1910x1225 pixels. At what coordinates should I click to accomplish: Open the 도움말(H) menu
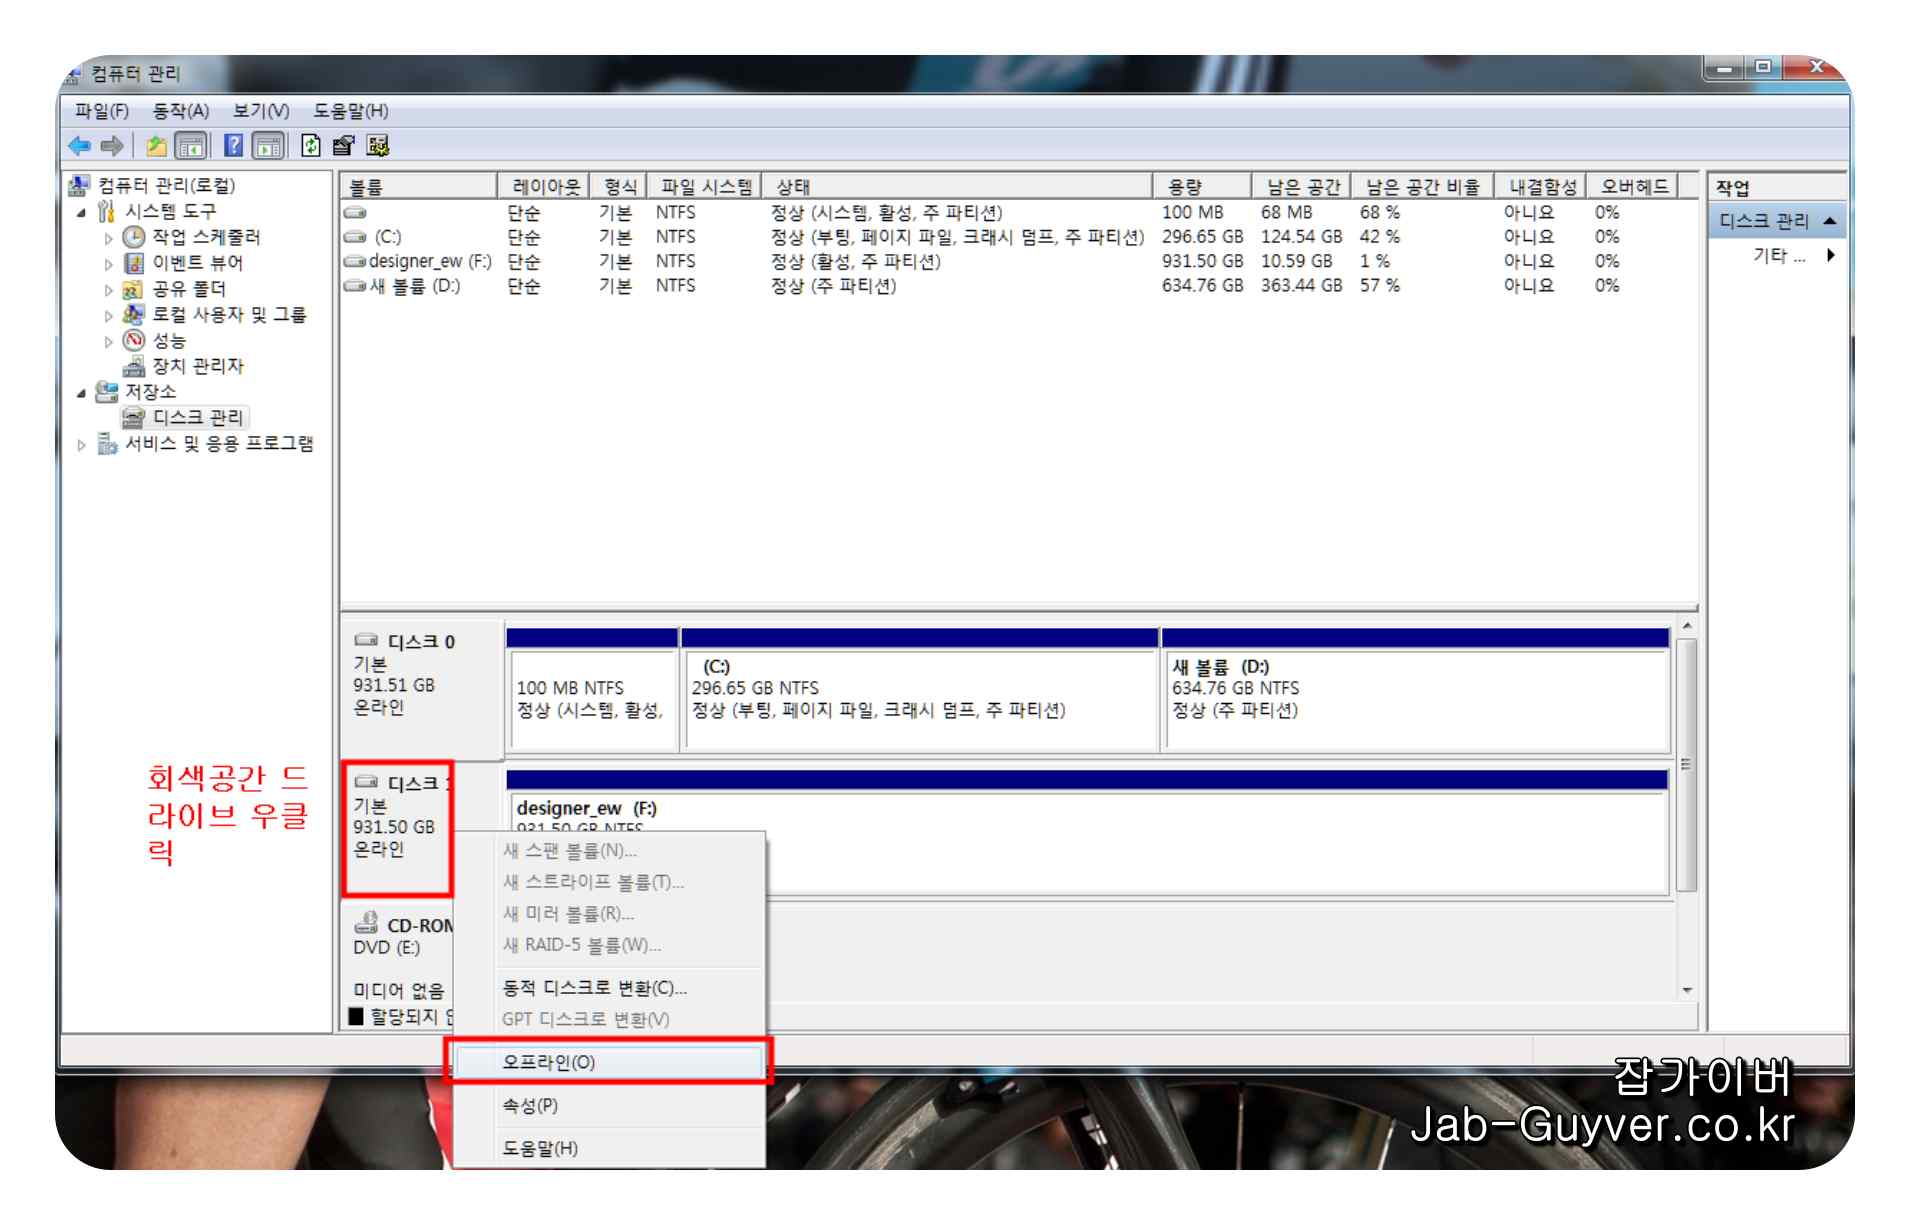click(x=351, y=111)
